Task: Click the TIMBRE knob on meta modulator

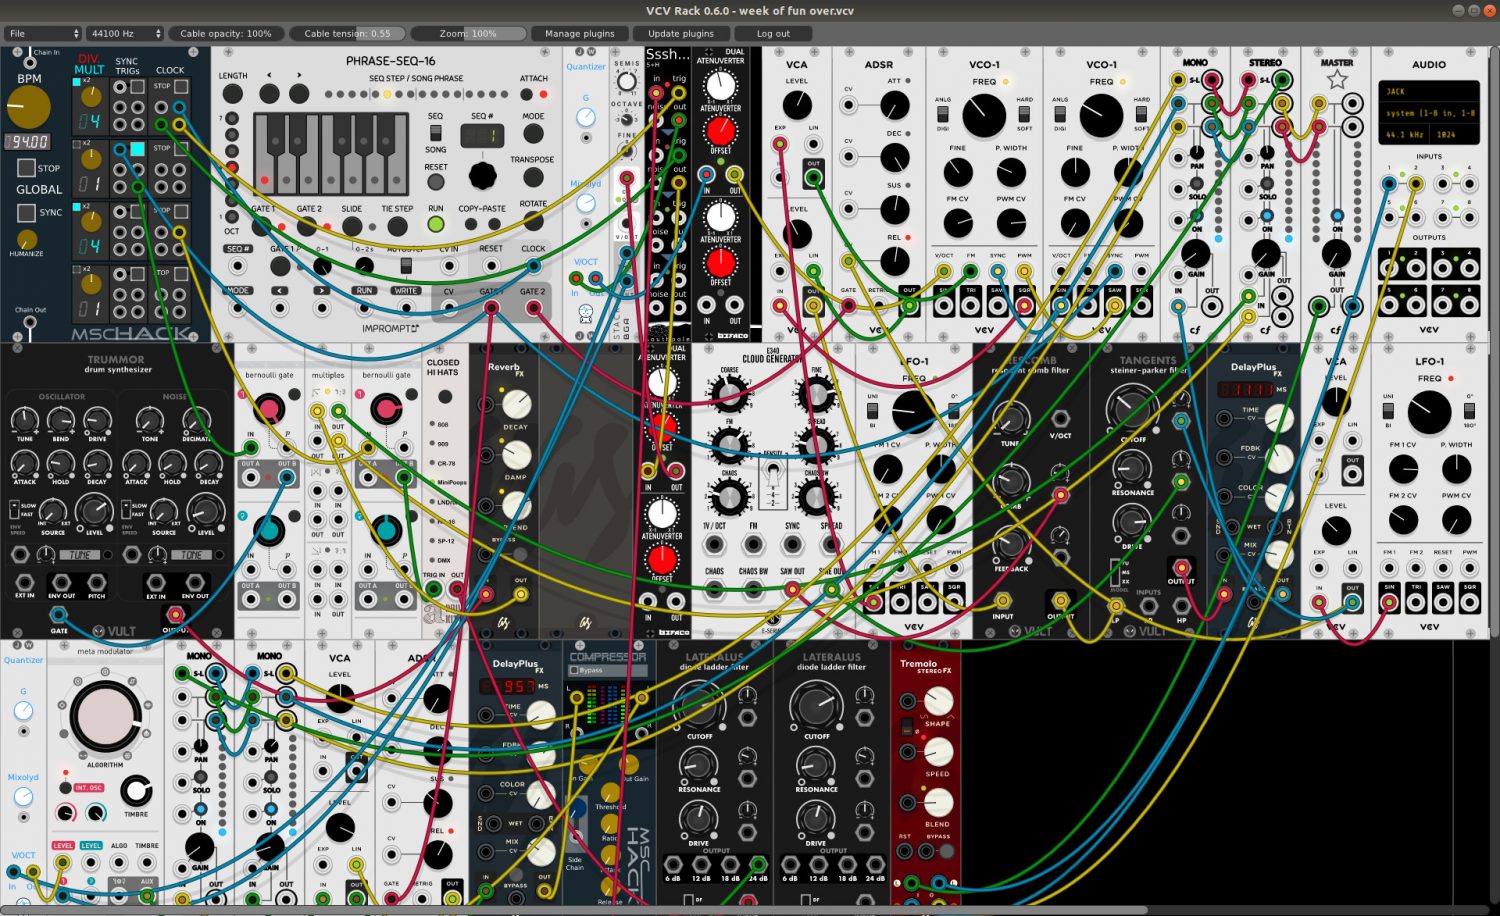Action: (135, 791)
